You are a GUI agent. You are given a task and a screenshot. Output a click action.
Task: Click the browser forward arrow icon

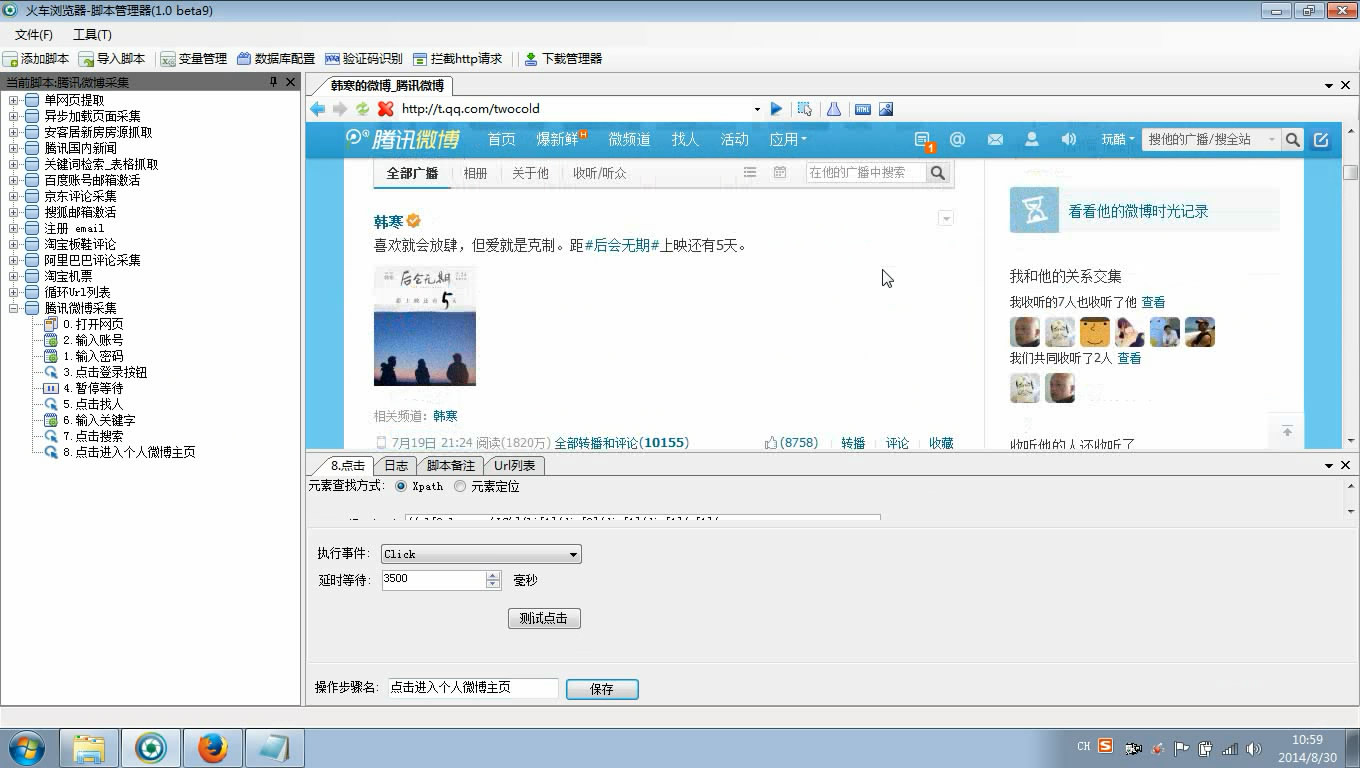pos(340,109)
